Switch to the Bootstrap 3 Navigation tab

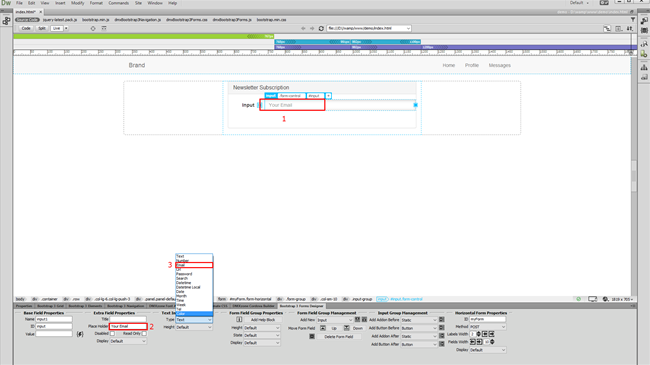pyautogui.click(x=126, y=306)
